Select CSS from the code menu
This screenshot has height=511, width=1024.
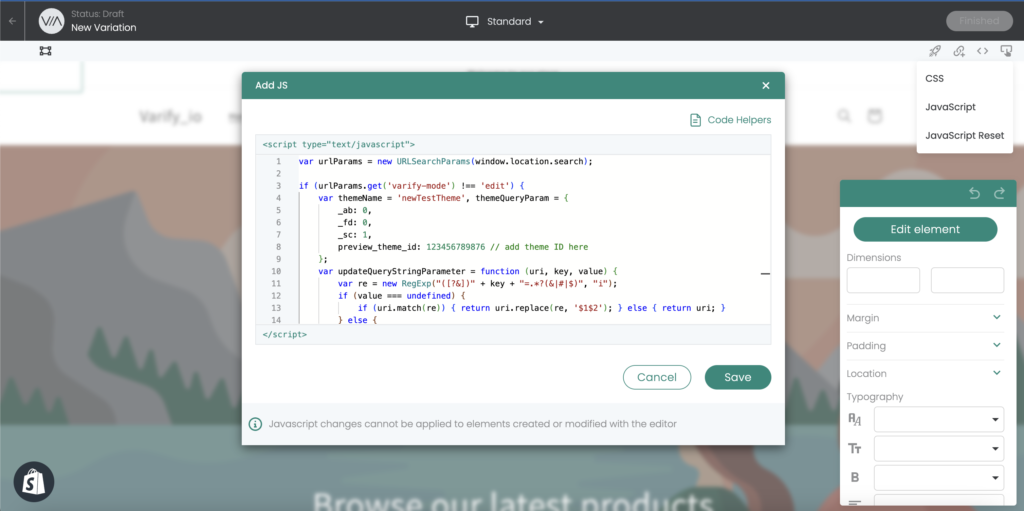[x=934, y=78]
